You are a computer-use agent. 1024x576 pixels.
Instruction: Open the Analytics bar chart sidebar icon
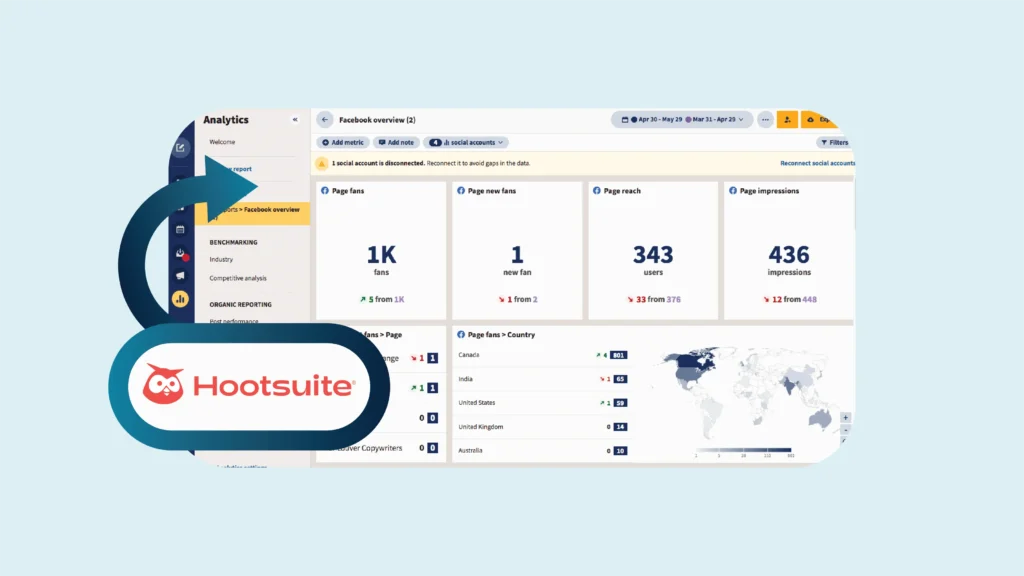point(180,298)
